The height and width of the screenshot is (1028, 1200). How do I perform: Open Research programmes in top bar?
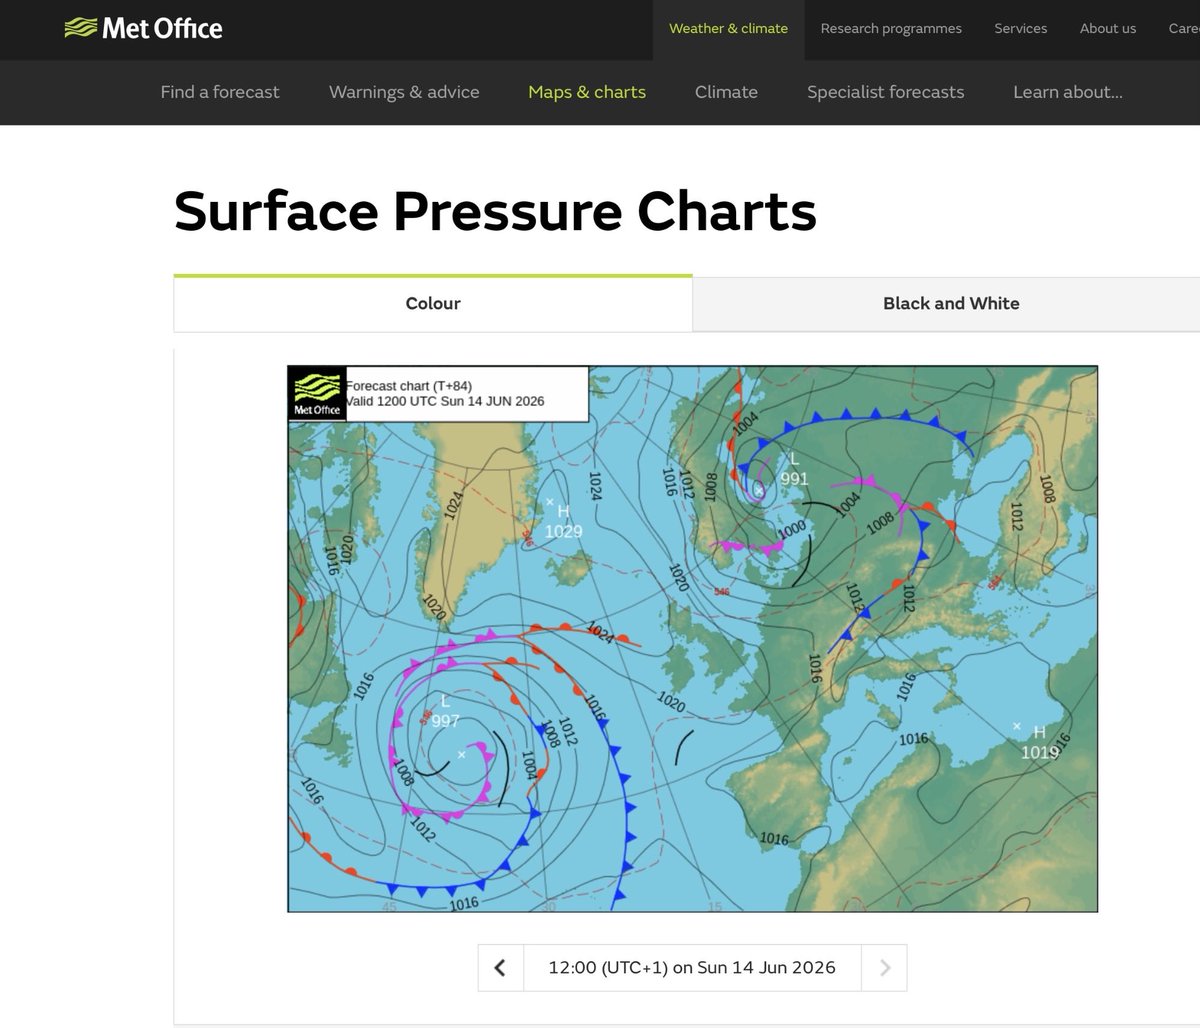[x=891, y=28]
